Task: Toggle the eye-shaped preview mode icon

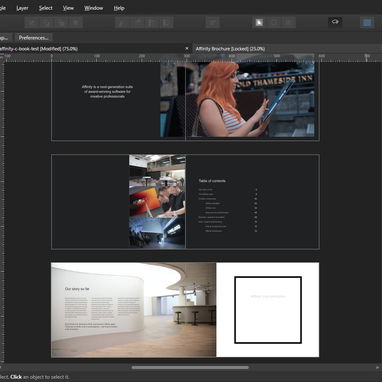Action: coord(335,22)
